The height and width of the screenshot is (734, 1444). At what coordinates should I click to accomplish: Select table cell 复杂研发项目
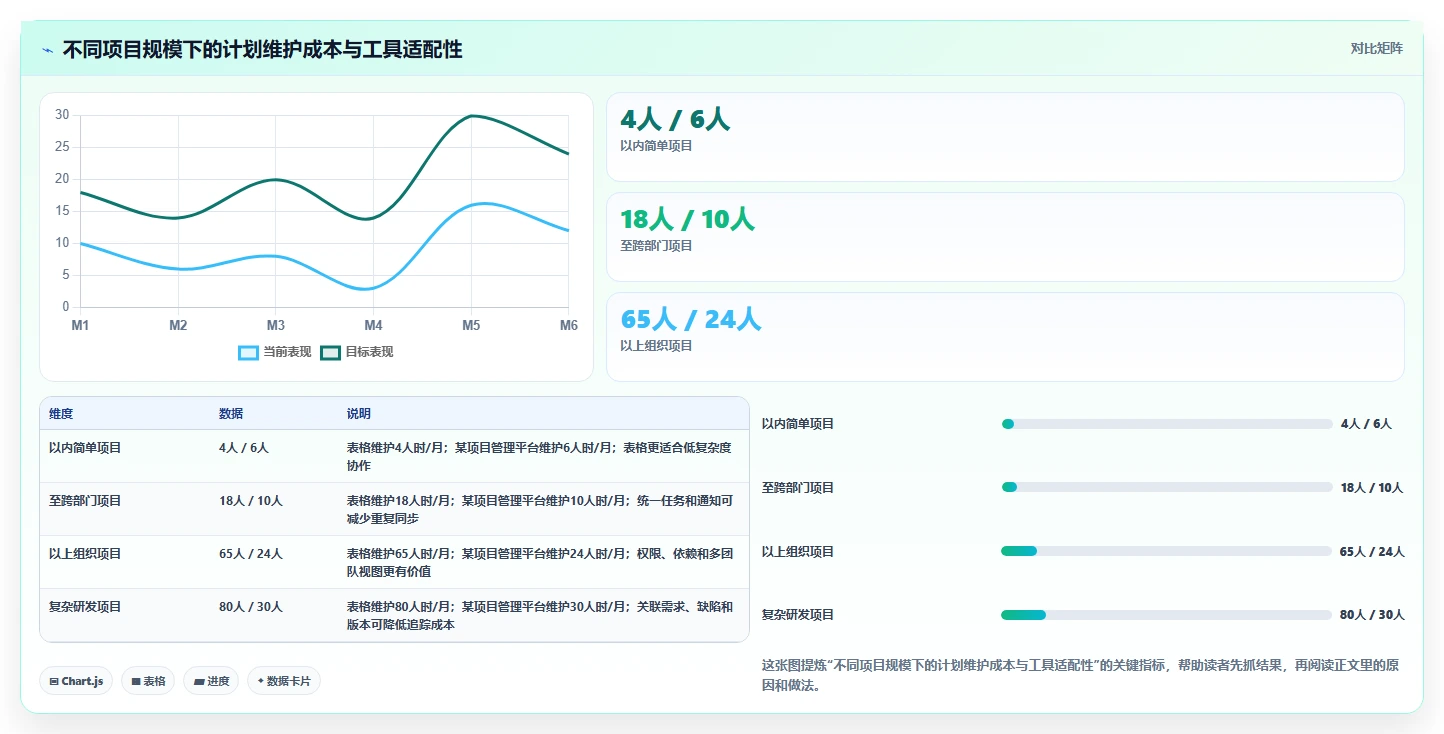click(85, 607)
